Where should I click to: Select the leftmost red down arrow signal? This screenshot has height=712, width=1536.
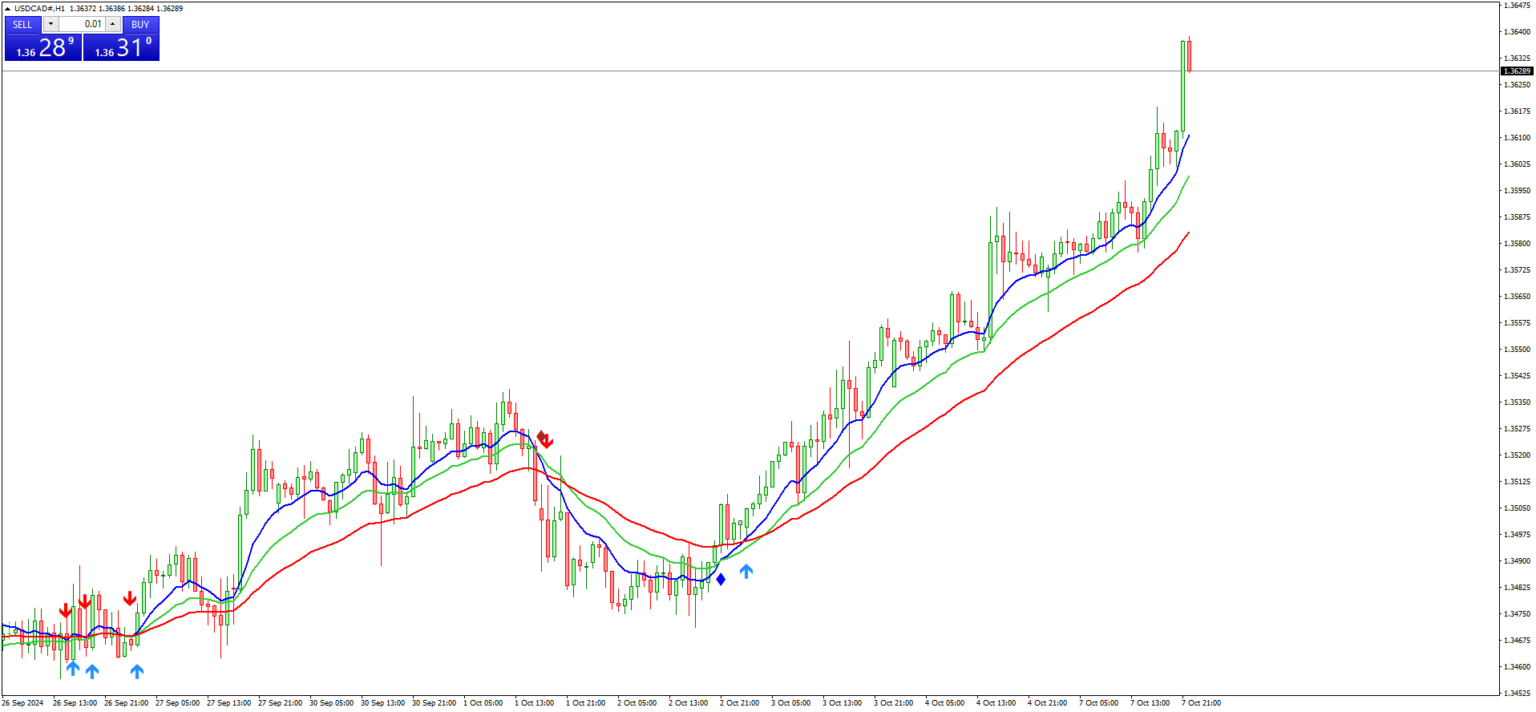[66, 610]
